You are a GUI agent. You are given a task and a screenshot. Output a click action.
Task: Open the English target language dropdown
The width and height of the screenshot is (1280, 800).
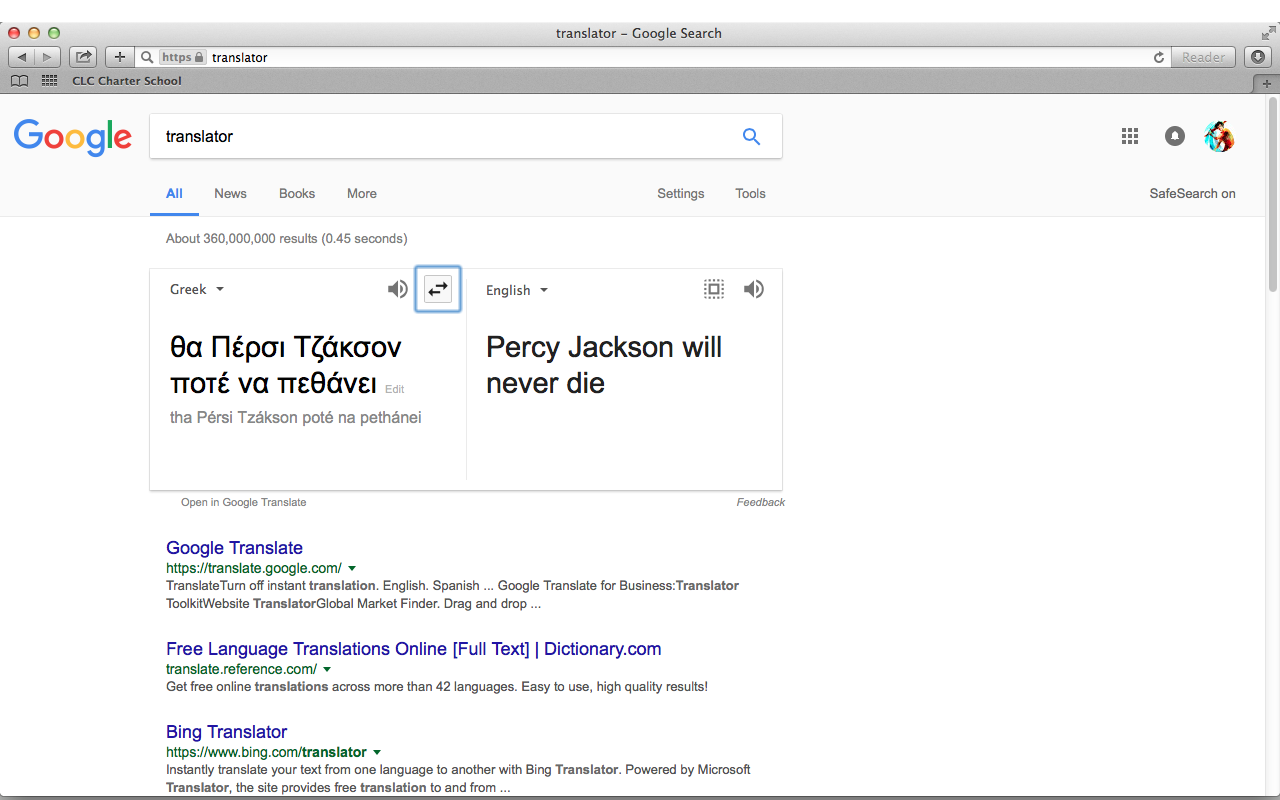click(517, 290)
